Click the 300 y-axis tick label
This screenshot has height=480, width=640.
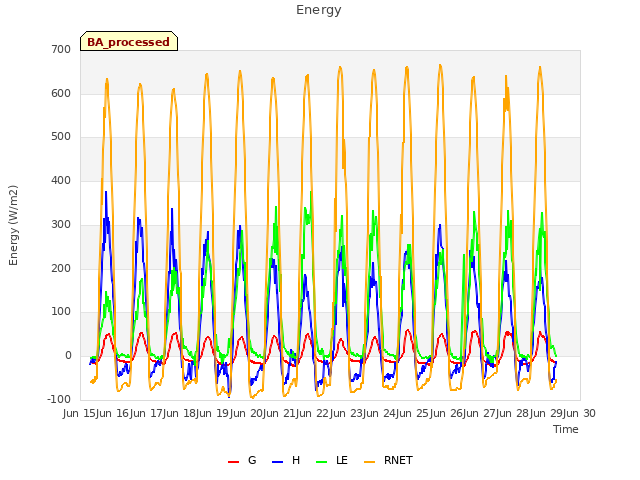point(61,224)
